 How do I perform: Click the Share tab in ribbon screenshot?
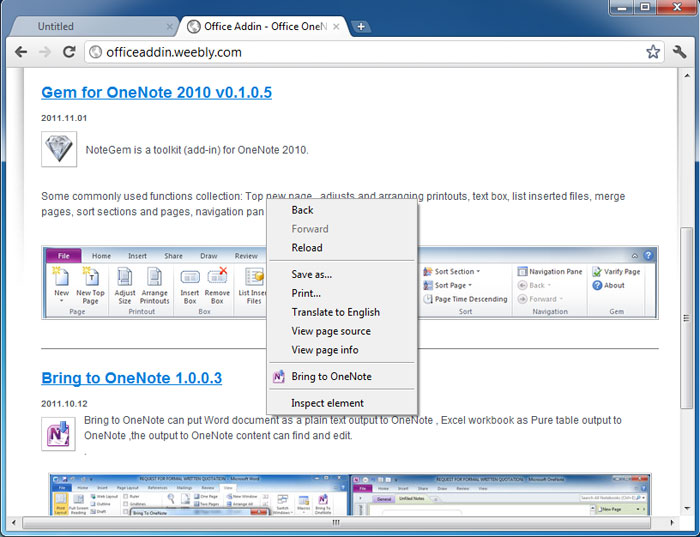(x=173, y=256)
